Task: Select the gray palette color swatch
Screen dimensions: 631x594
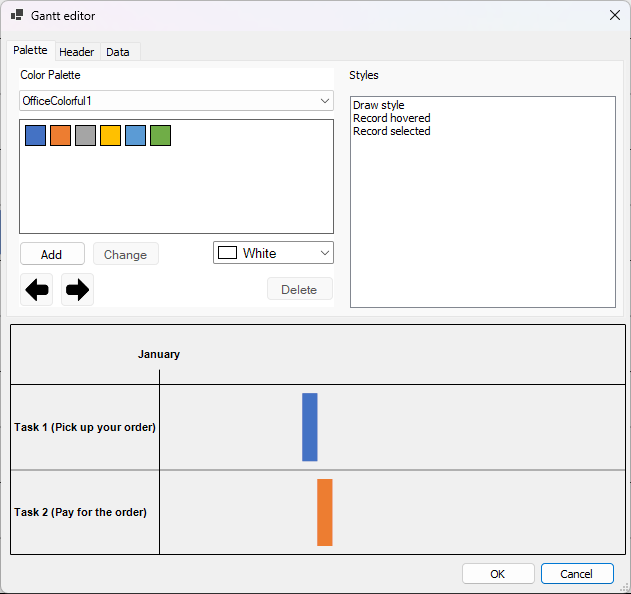Action: tap(85, 136)
